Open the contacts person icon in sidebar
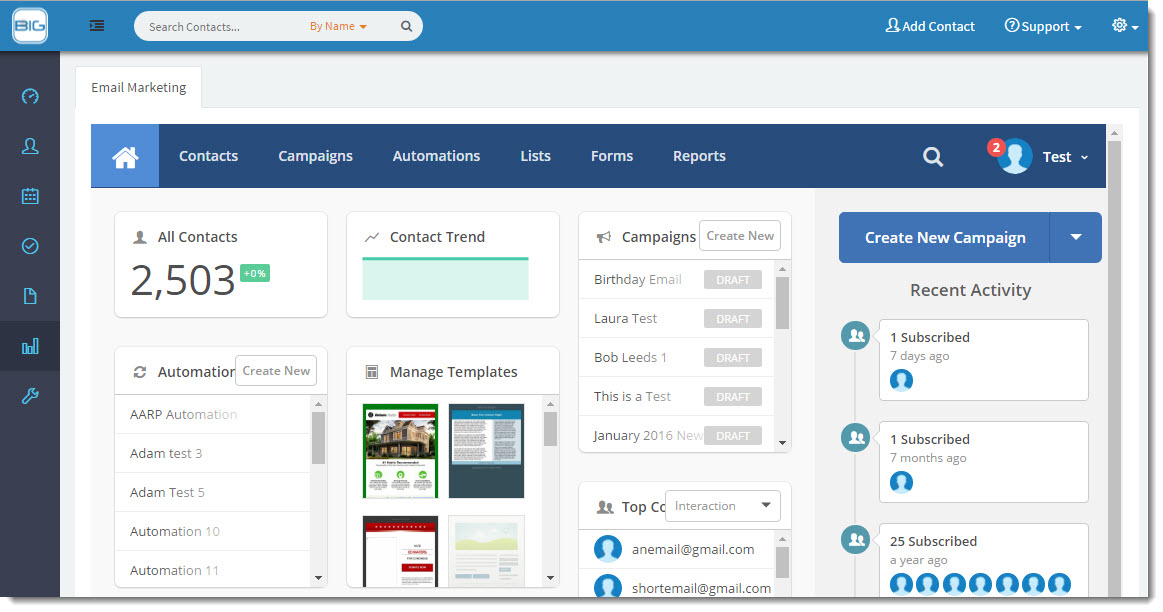The height and width of the screenshot is (612, 1163). coord(30,146)
